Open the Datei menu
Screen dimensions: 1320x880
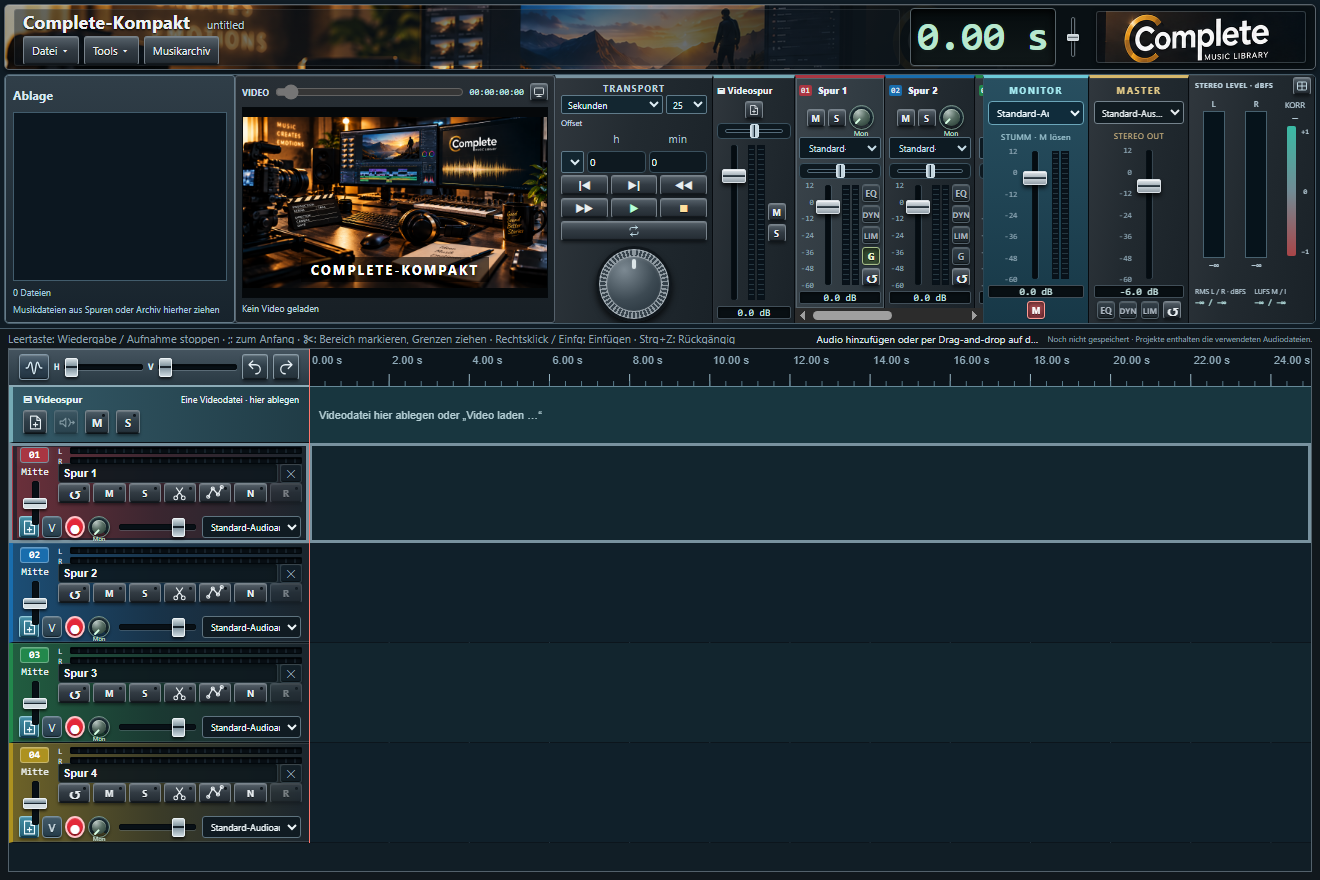coord(50,51)
